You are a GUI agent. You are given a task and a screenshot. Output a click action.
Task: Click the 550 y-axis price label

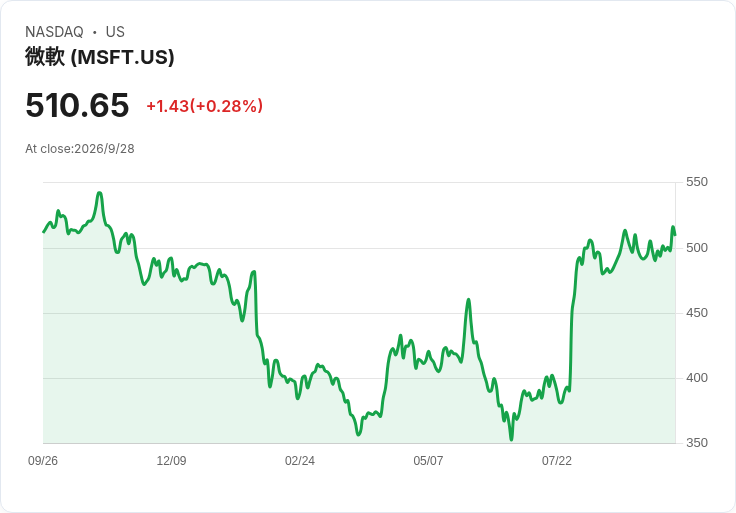coord(697,182)
